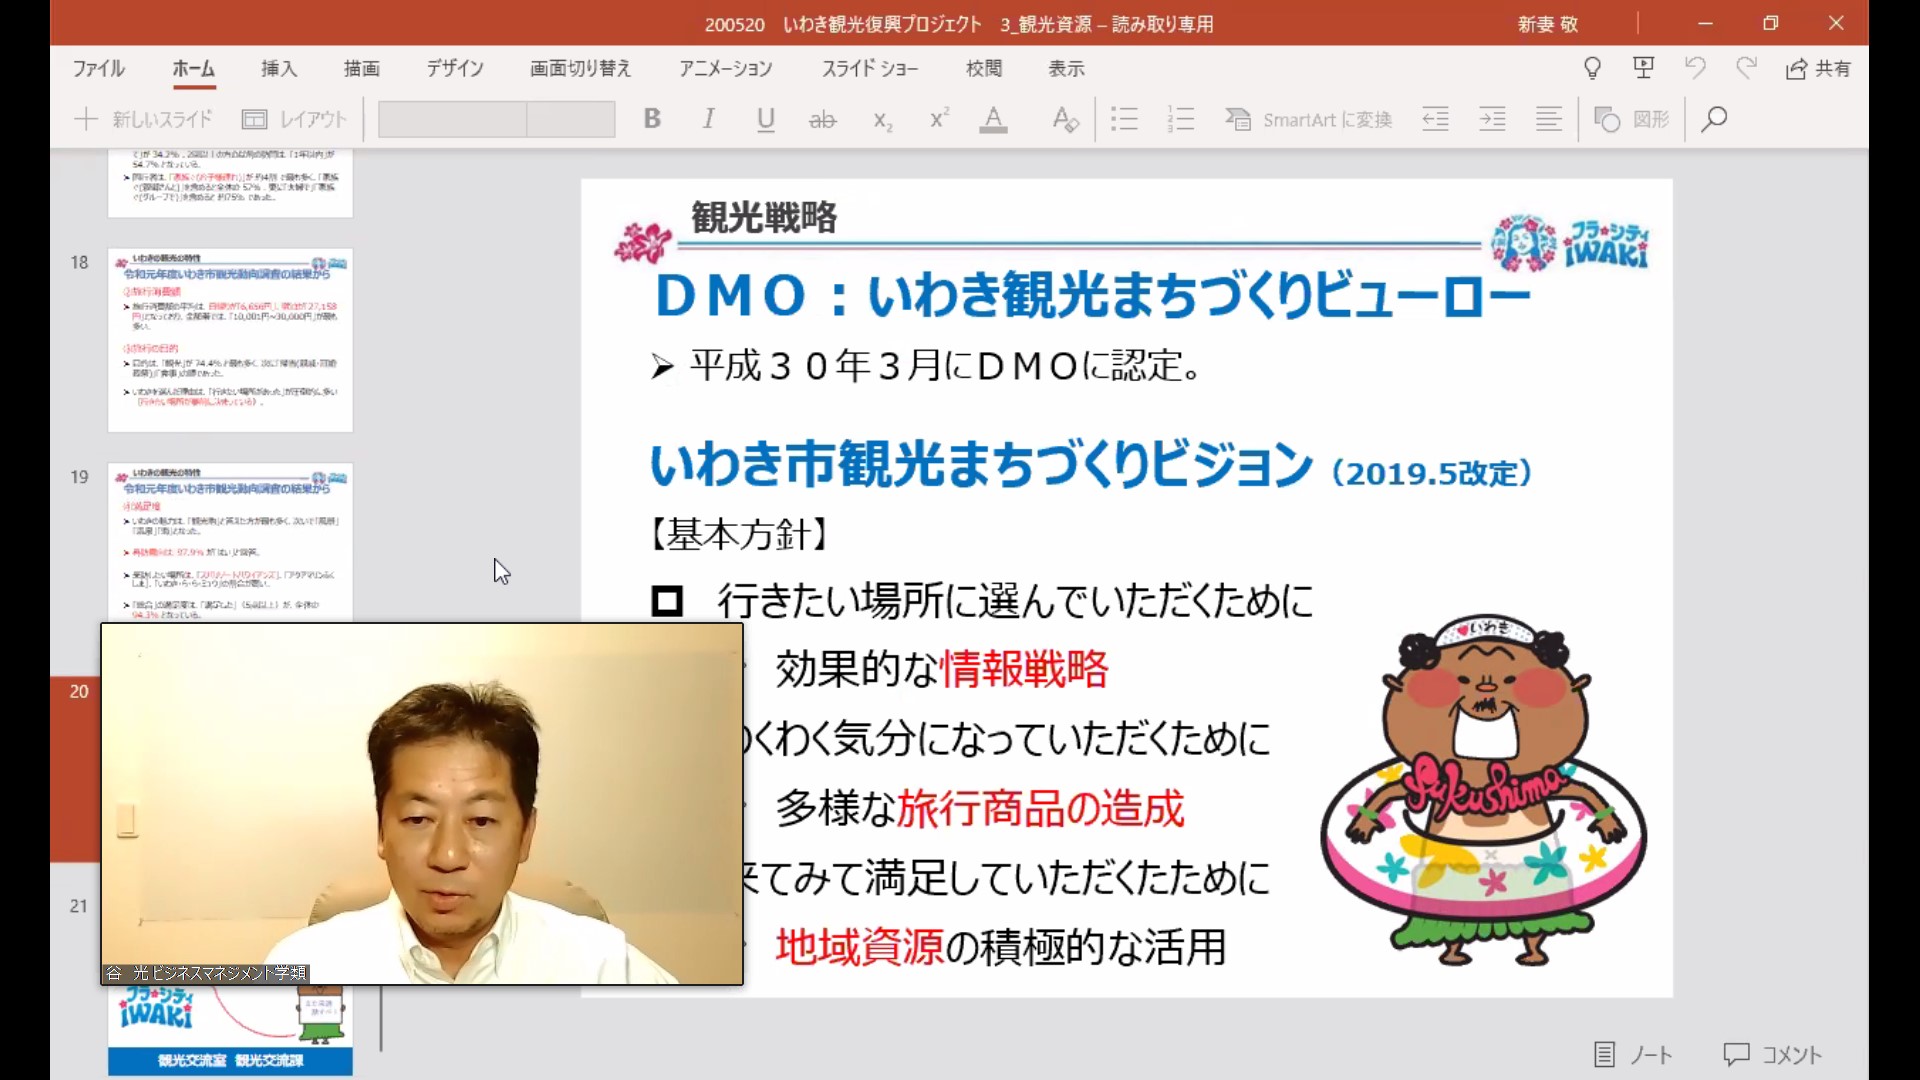This screenshot has width=1920, height=1080.
Task: Restore down the PowerPoint window
Action: (x=1770, y=23)
